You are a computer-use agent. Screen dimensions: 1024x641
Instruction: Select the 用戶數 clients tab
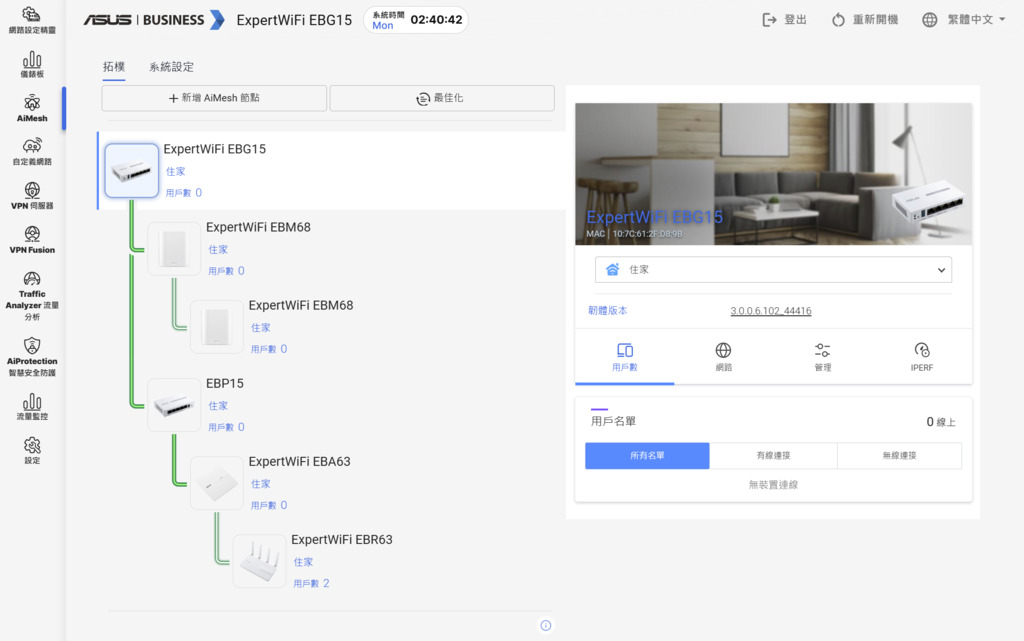624,357
